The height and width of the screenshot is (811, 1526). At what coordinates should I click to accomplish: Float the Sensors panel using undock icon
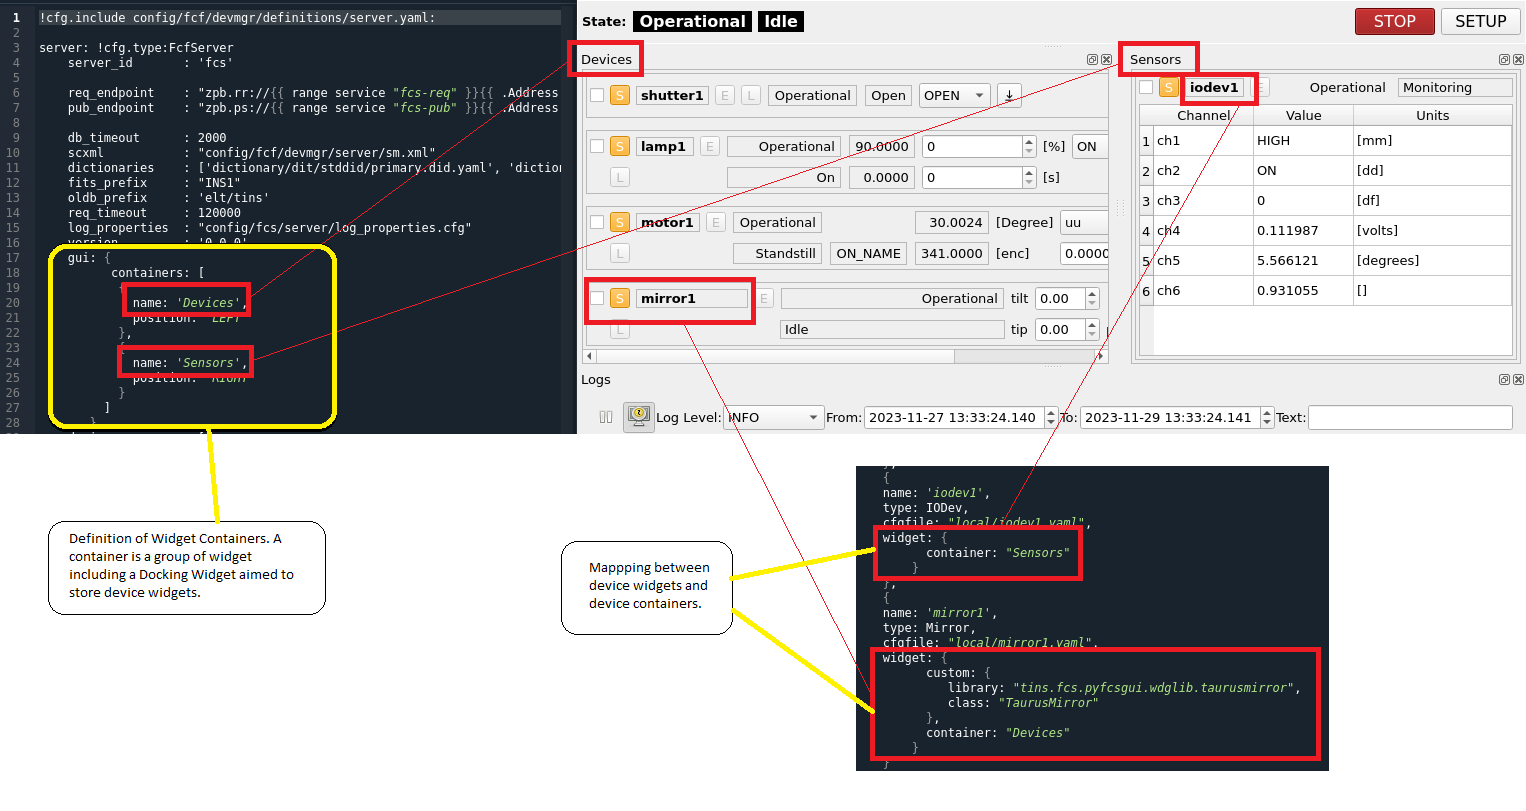pos(1504,60)
